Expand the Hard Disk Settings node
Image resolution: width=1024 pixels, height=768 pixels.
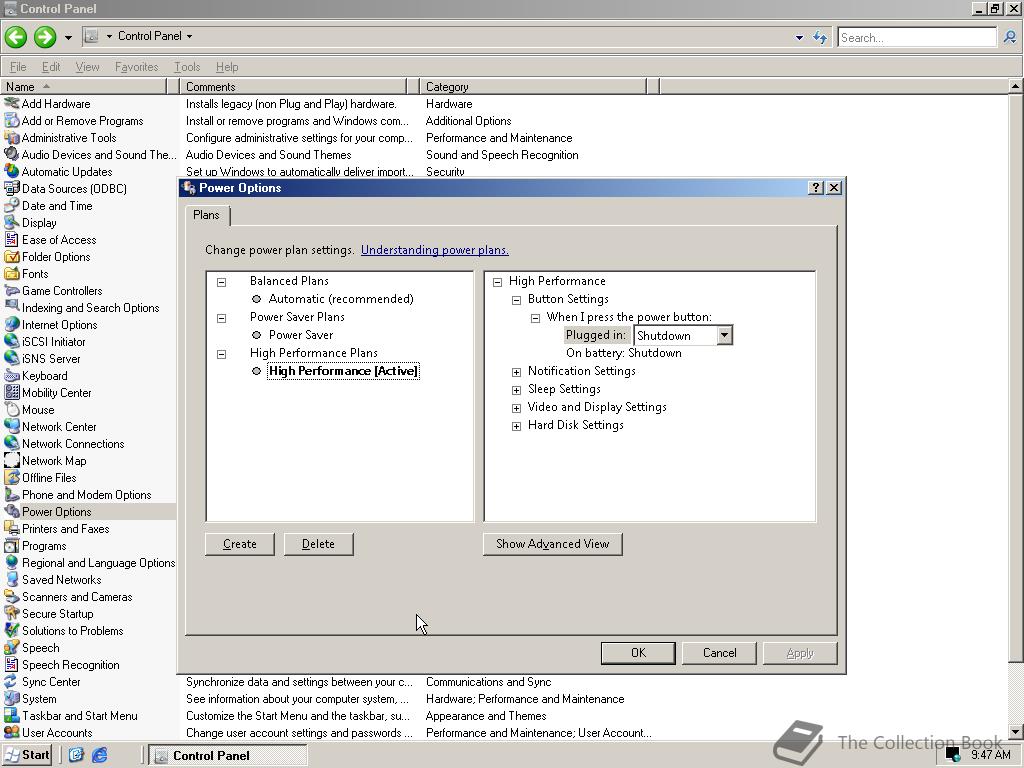point(517,426)
